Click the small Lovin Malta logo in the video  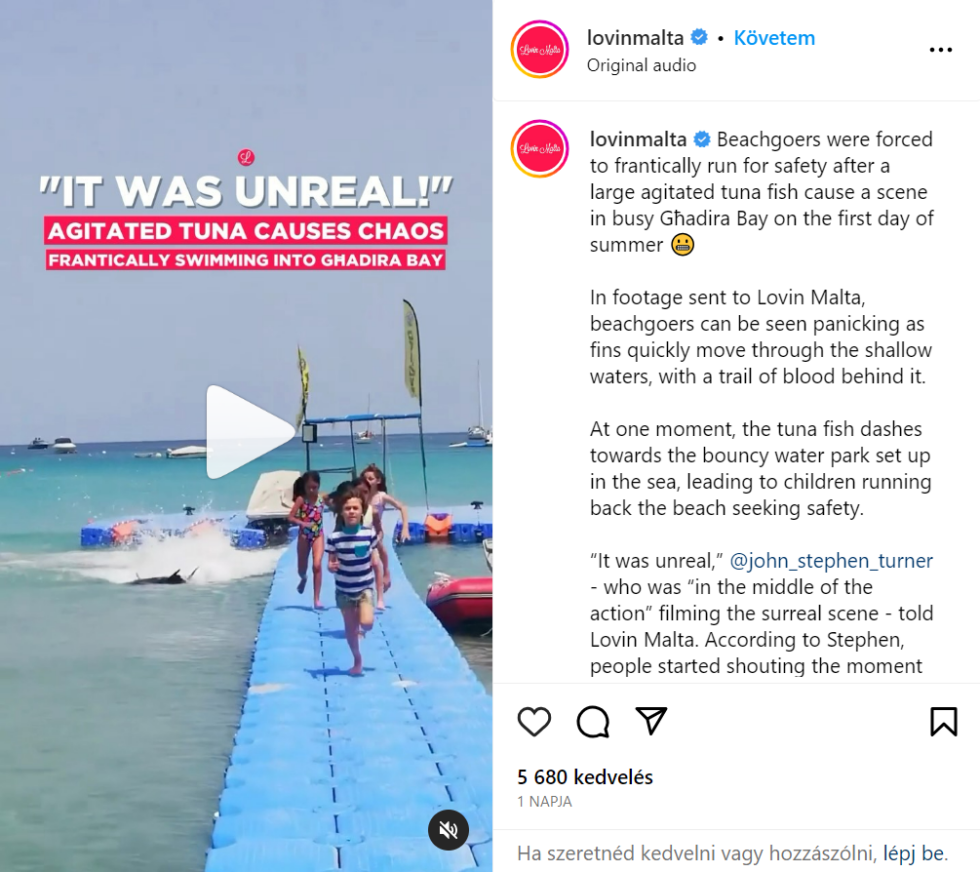click(x=246, y=157)
